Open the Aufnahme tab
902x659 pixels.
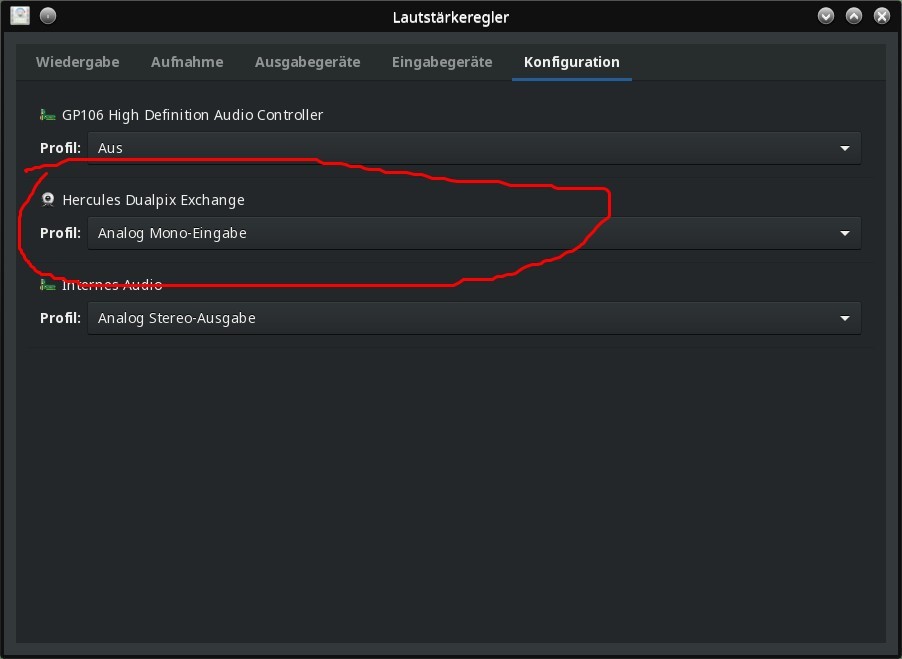(x=187, y=62)
